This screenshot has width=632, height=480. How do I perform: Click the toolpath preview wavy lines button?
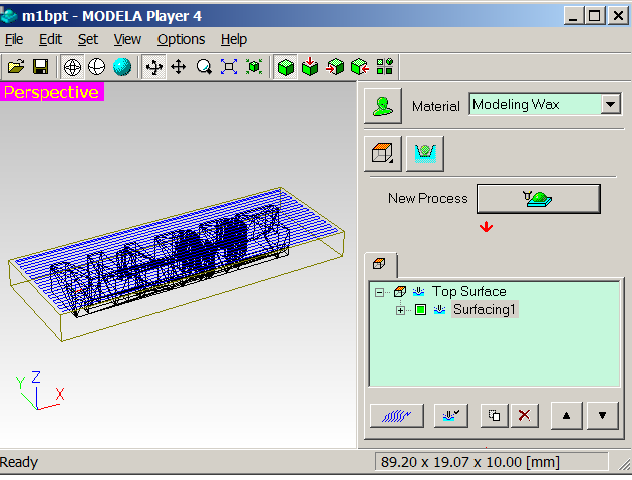point(397,416)
